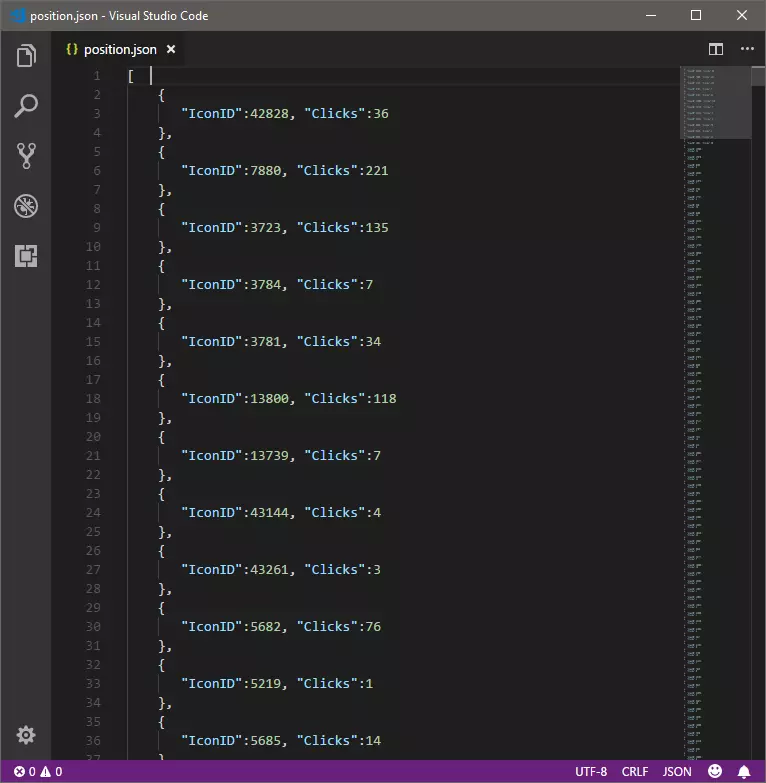Screen dimensions: 766x783
Task: Click the IconID value 13739
Action: point(269,455)
